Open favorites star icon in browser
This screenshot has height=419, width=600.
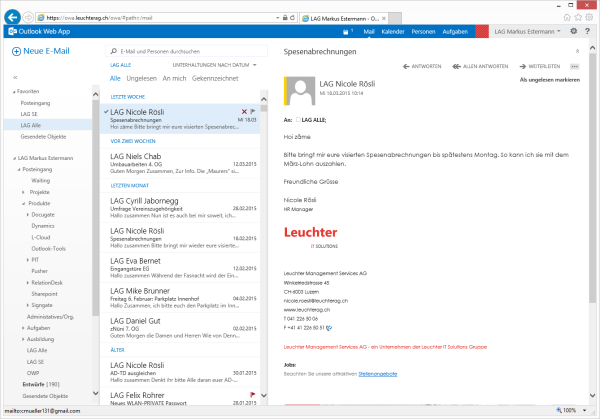[x=578, y=18]
